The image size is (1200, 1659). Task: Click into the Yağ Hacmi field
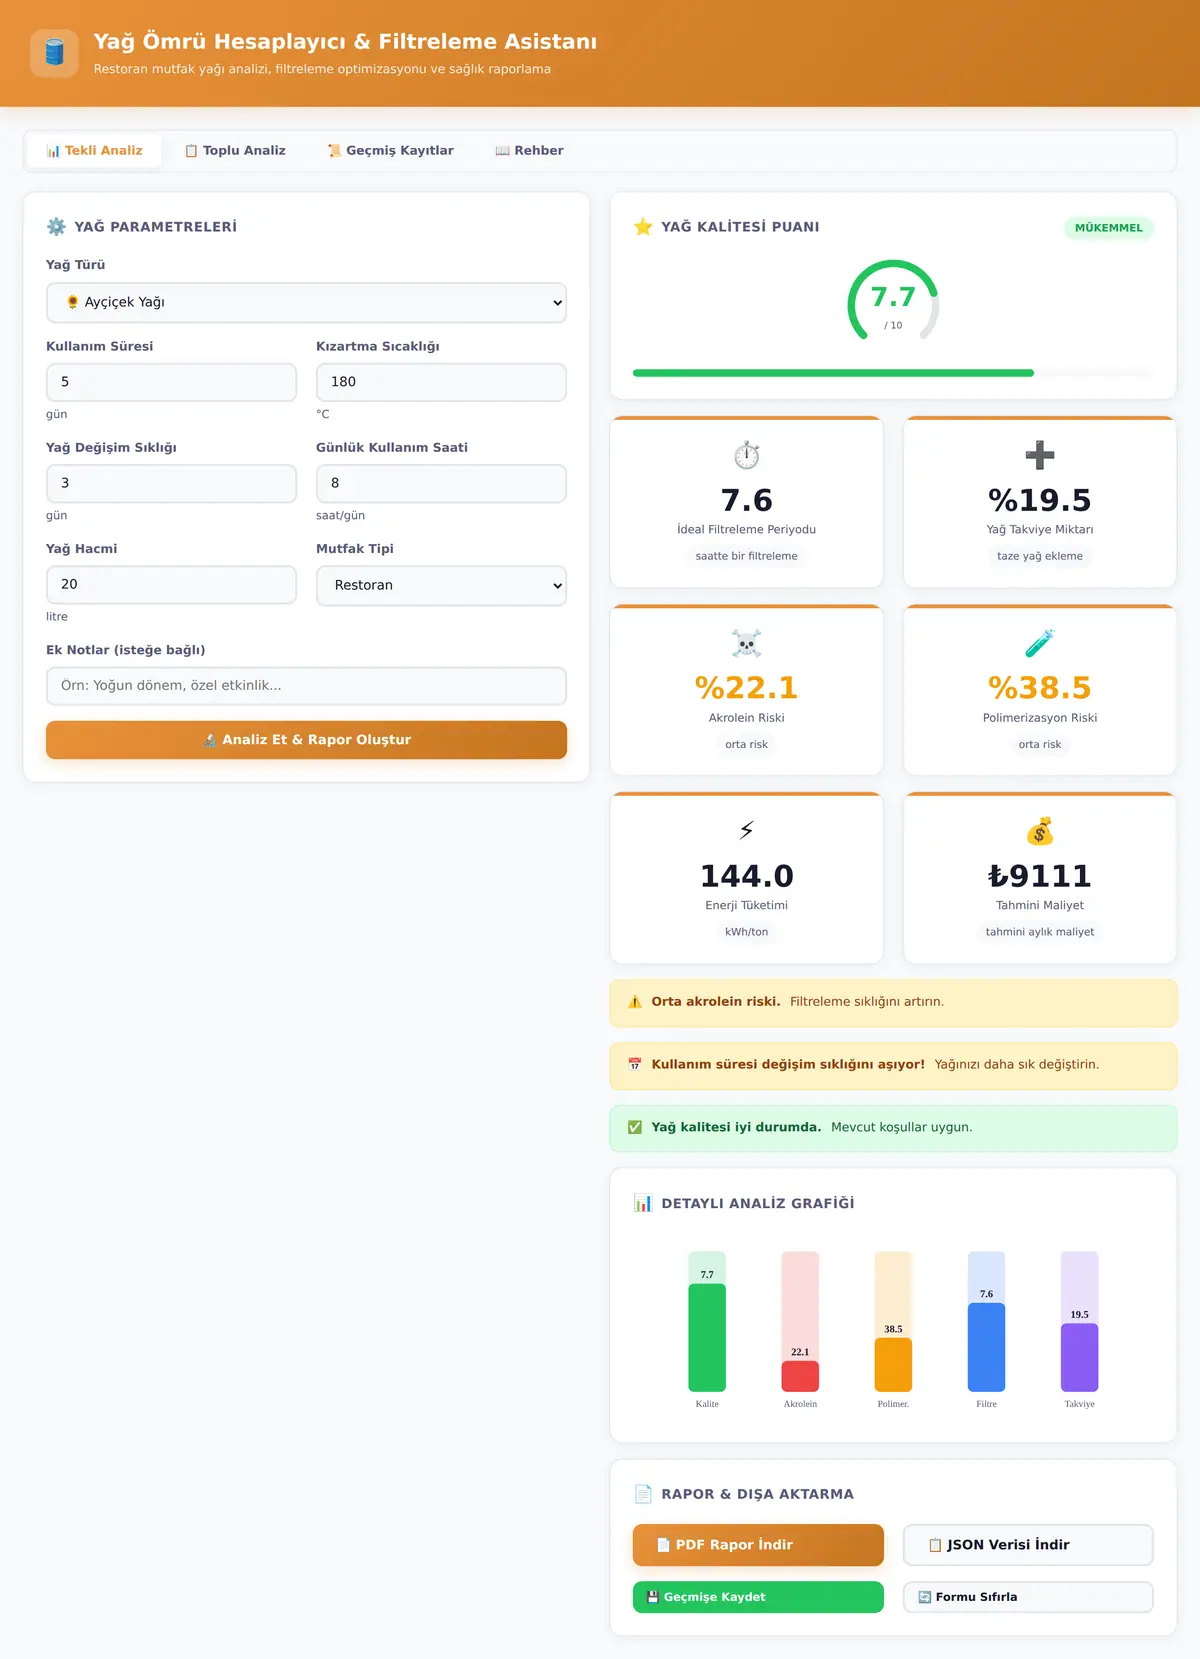pos(171,585)
